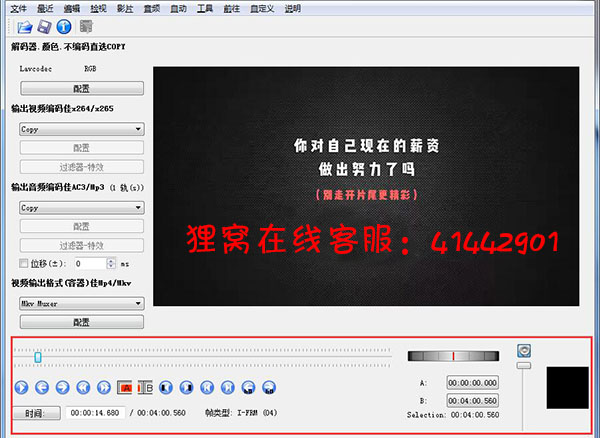Image resolution: width=600 pixels, height=438 pixels.
Task: Open the 前往 menu
Action: point(232,8)
